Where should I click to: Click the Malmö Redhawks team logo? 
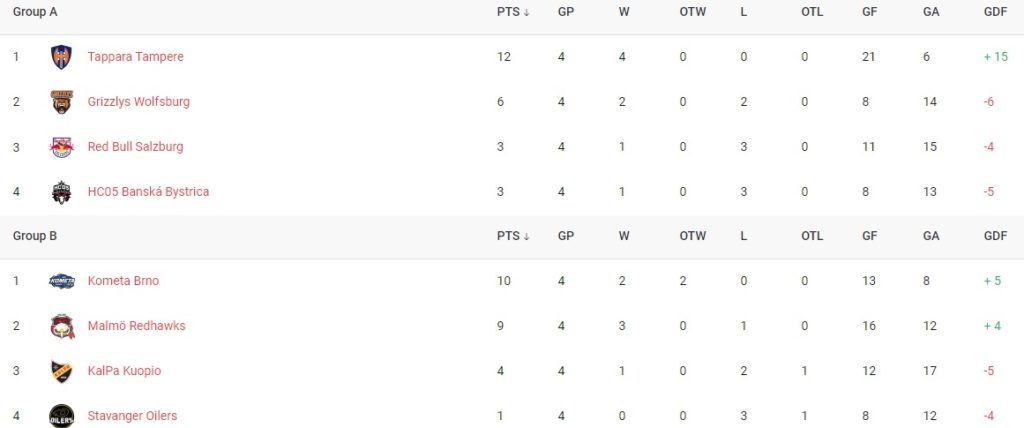click(x=61, y=326)
